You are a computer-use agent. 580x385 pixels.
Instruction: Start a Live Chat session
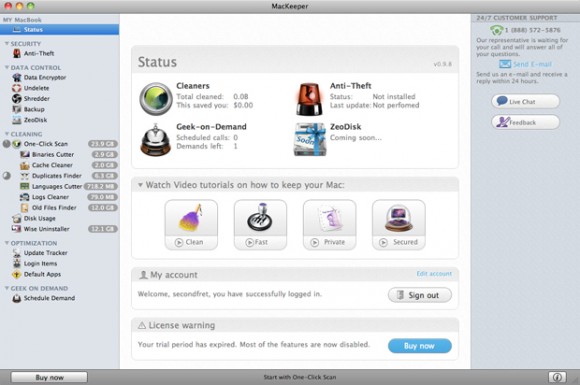[x=526, y=101]
